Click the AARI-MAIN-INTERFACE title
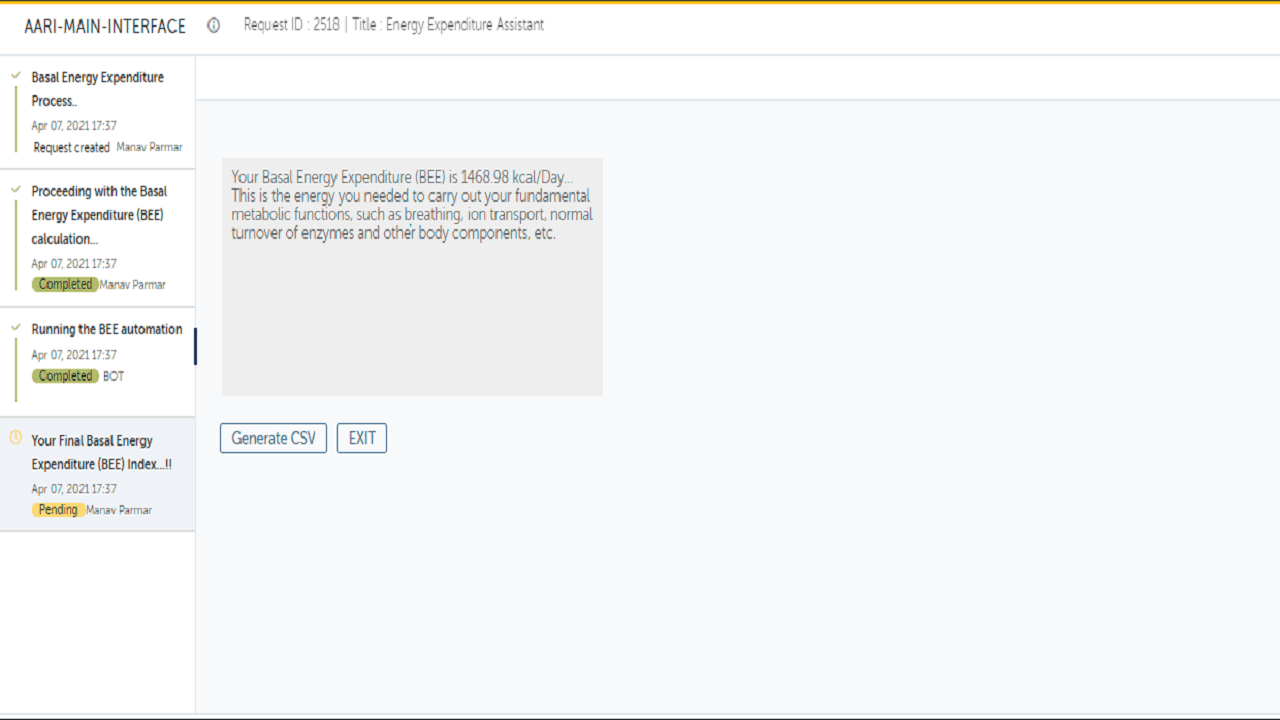The image size is (1280, 720). (x=105, y=27)
